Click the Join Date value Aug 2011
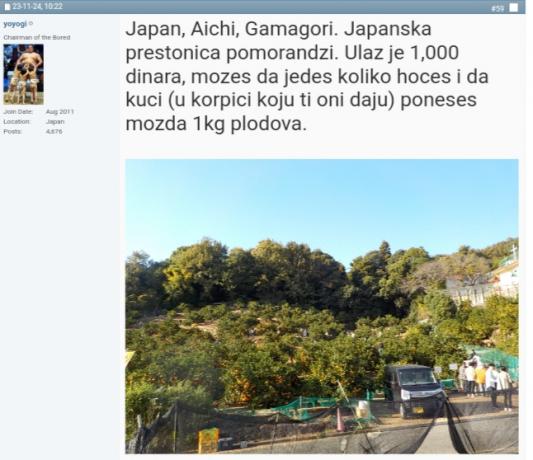 [x=60, y=112]
